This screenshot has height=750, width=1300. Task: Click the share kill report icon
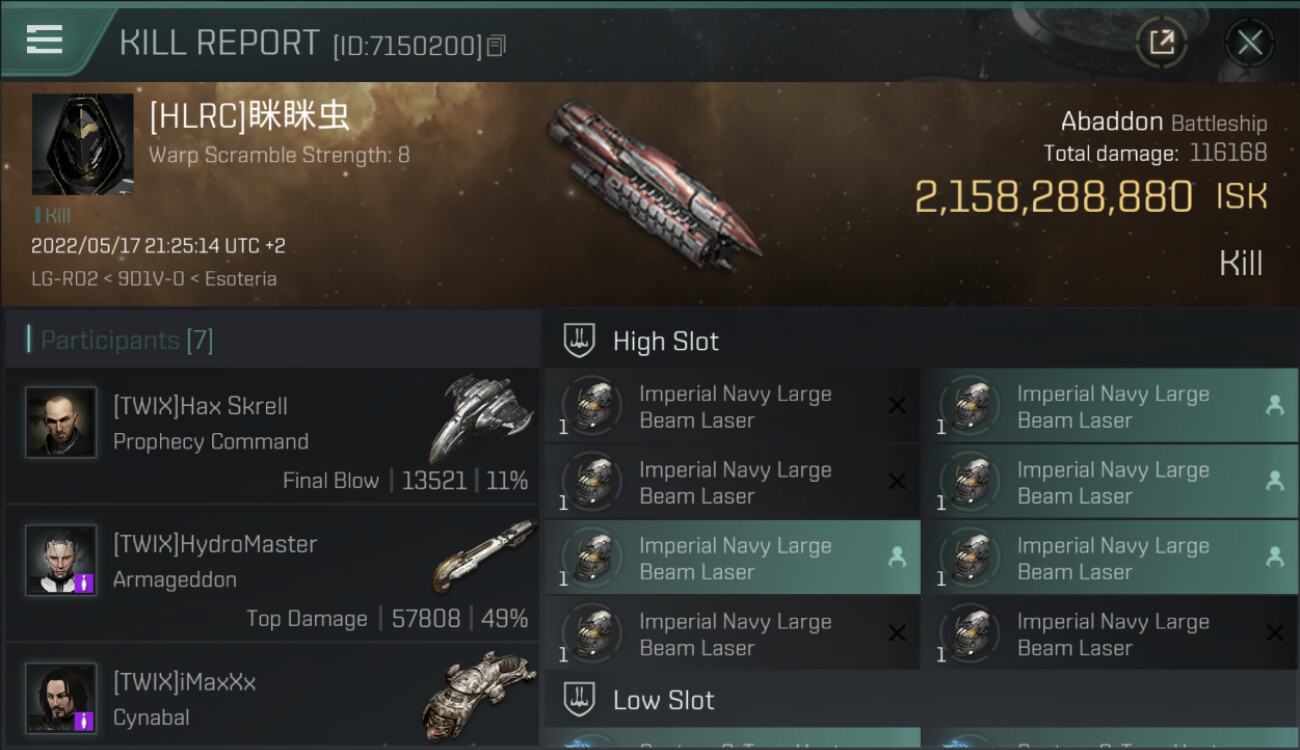tap(1161, 42)
